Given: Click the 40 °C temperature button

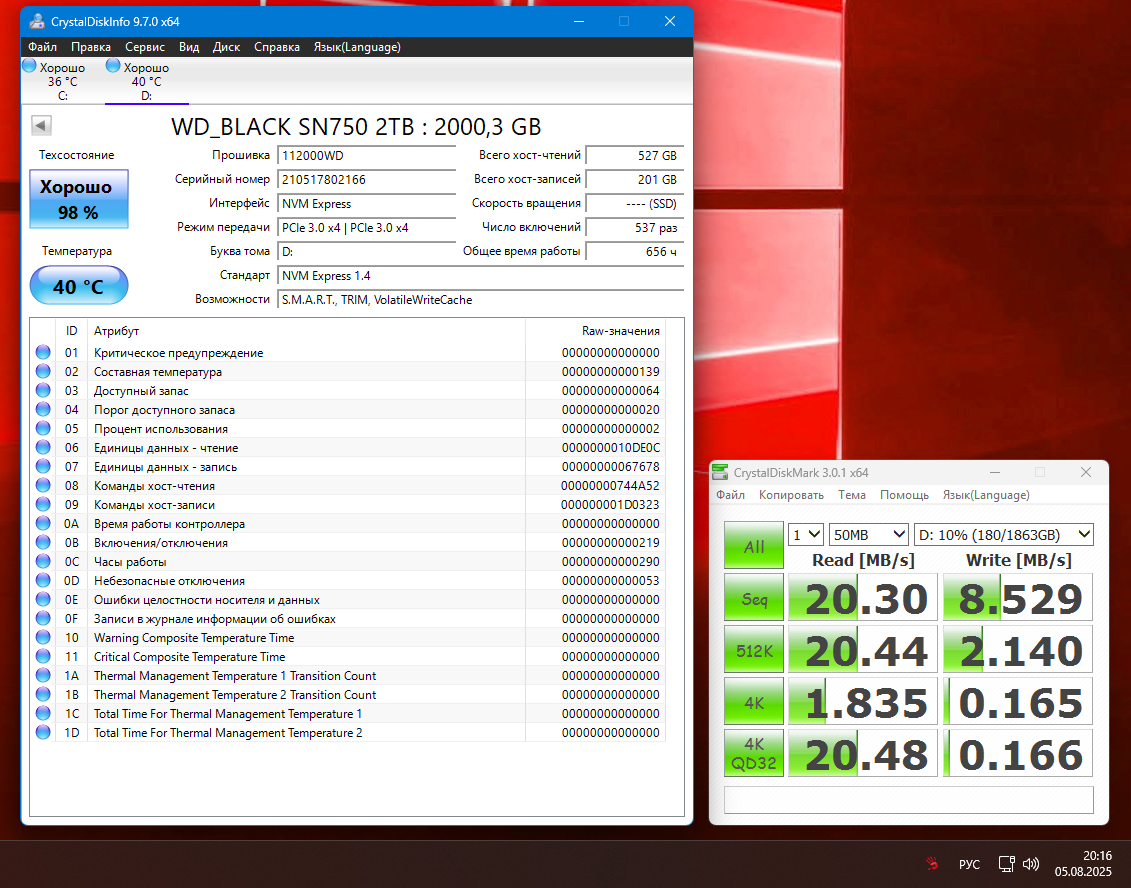Looking at the screenshot, I should coord(79,286).
